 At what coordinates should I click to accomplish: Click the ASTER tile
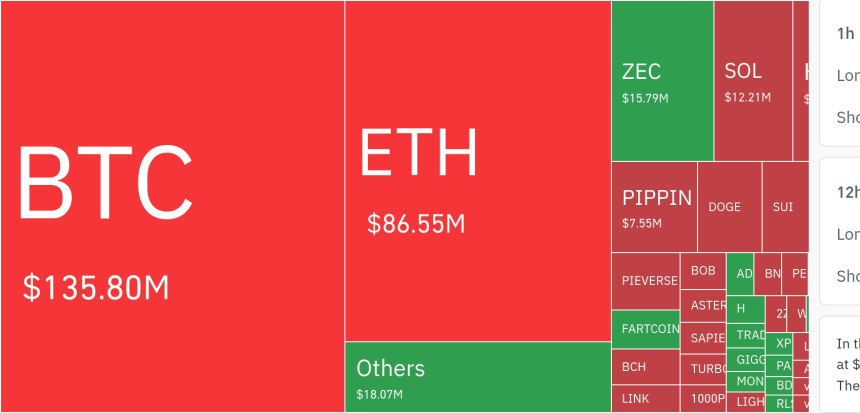coord(703,305)
